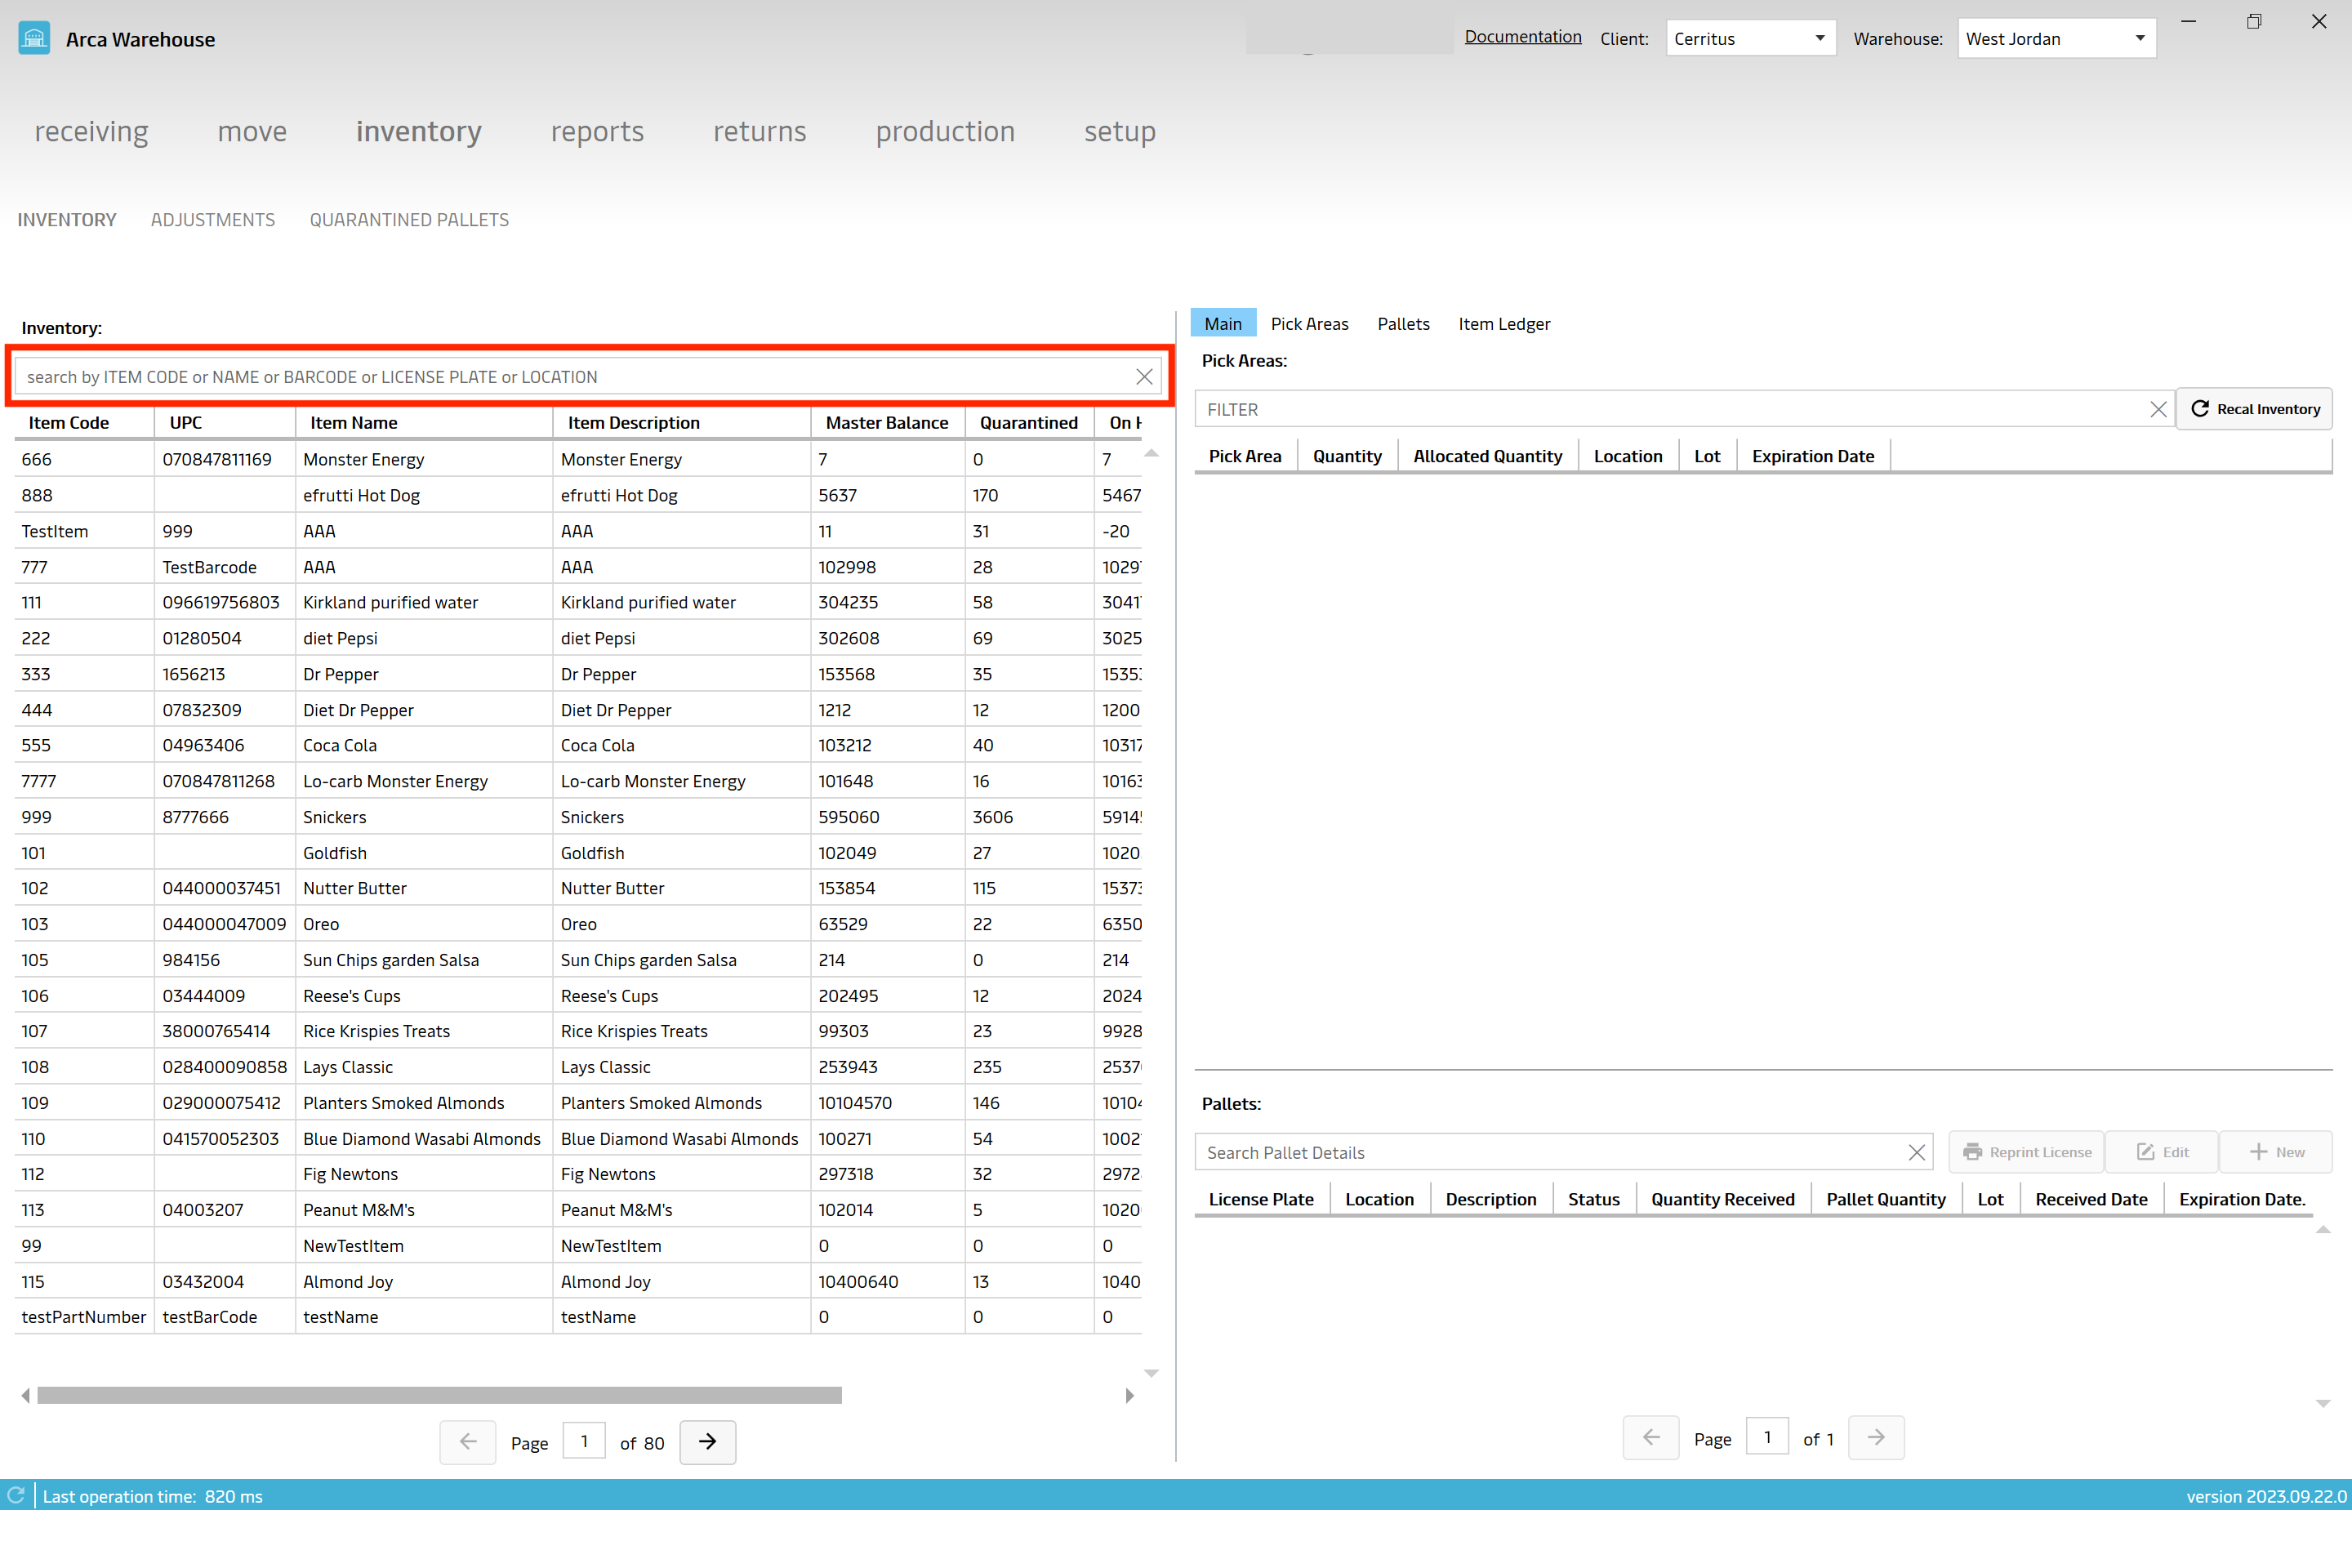
Task: Open the Client dropdown (Cerritus)
Action: tap(1751, 38)
